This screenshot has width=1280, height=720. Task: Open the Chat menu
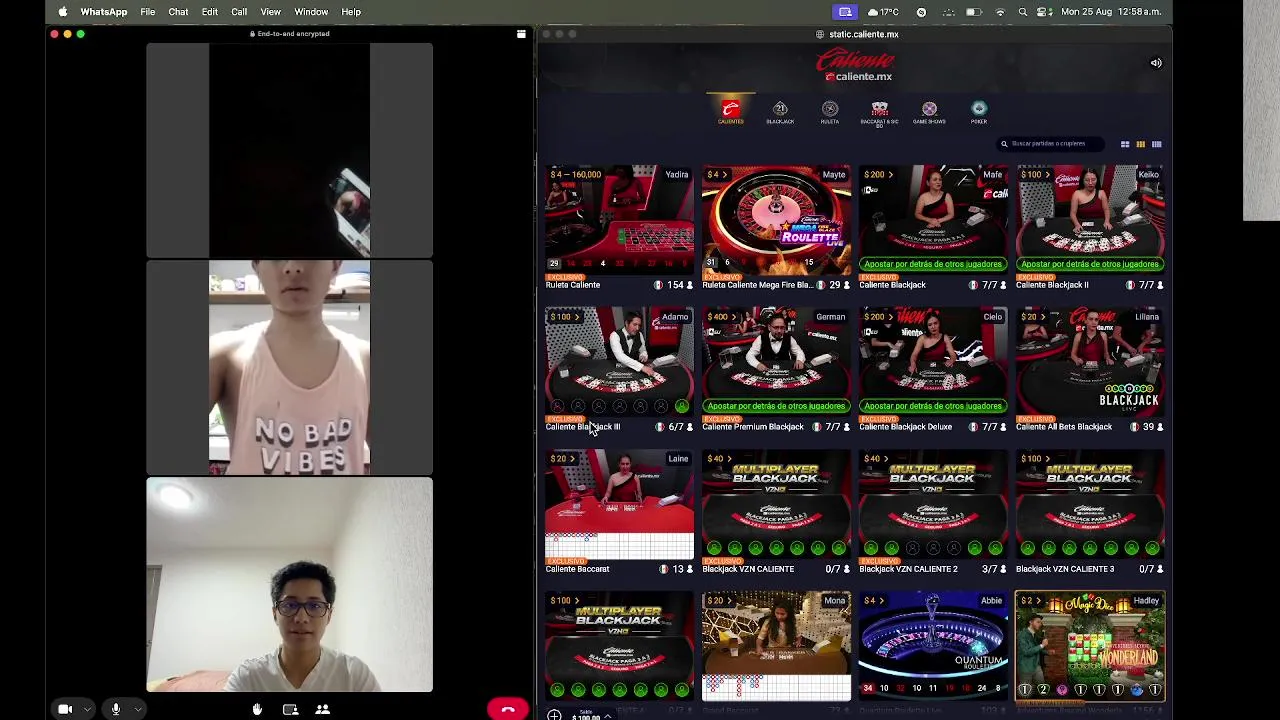click(178, 12)
